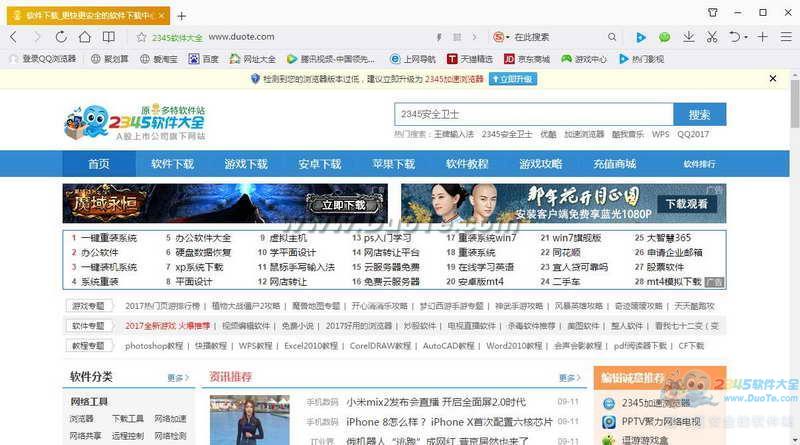Select the 安卓下载 navigation tab

point(320,164)
